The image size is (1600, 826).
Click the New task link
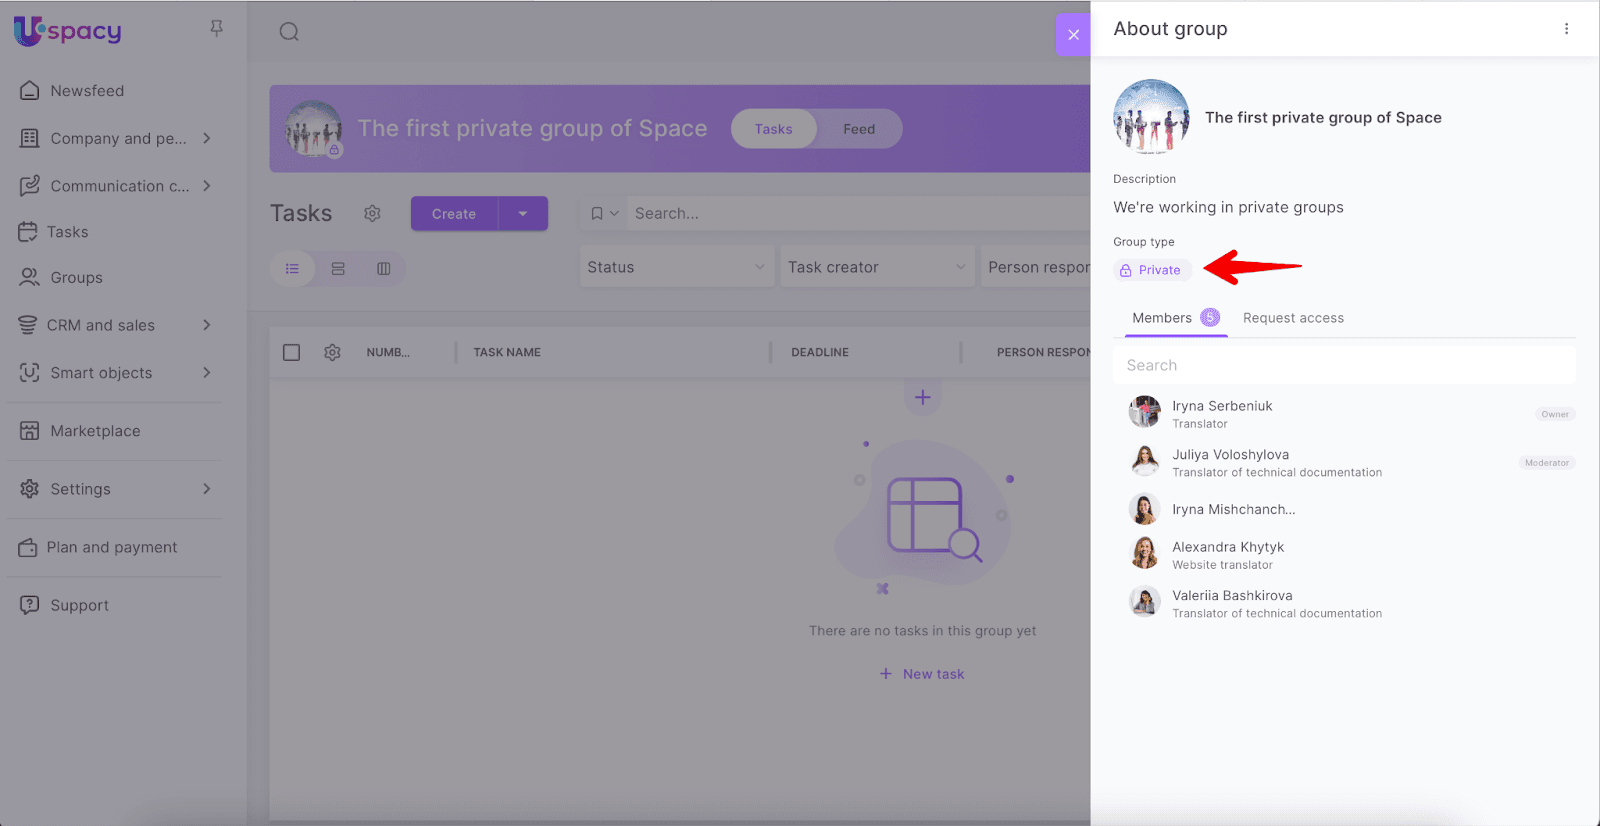point(922,674)
